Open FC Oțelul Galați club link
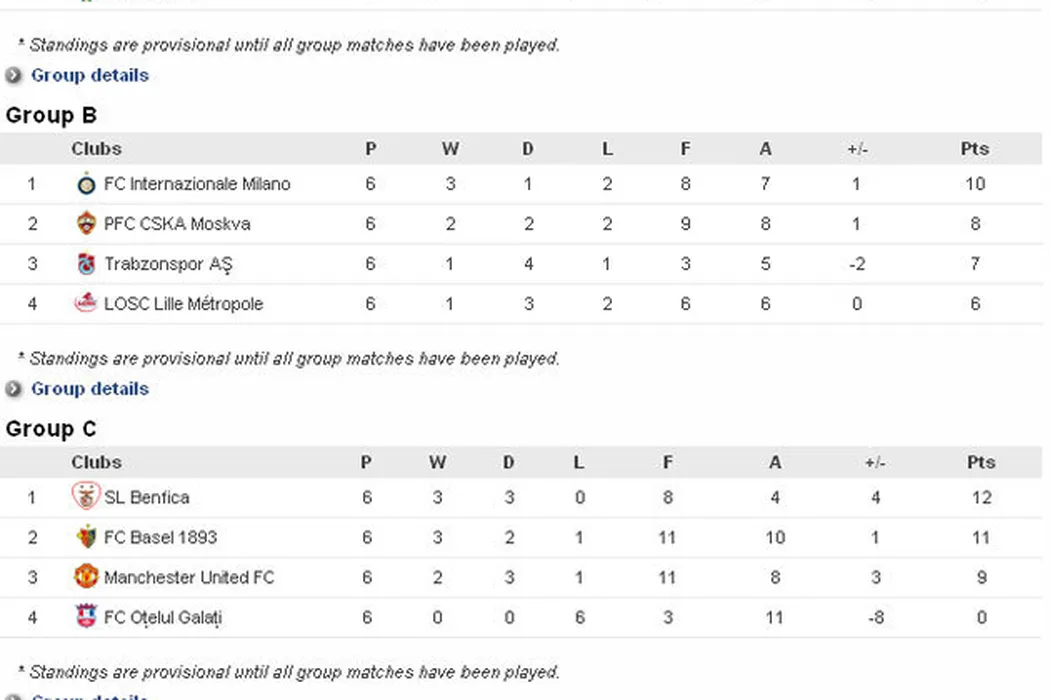This screenshot has height=700, width=1050. pos(163,617)
